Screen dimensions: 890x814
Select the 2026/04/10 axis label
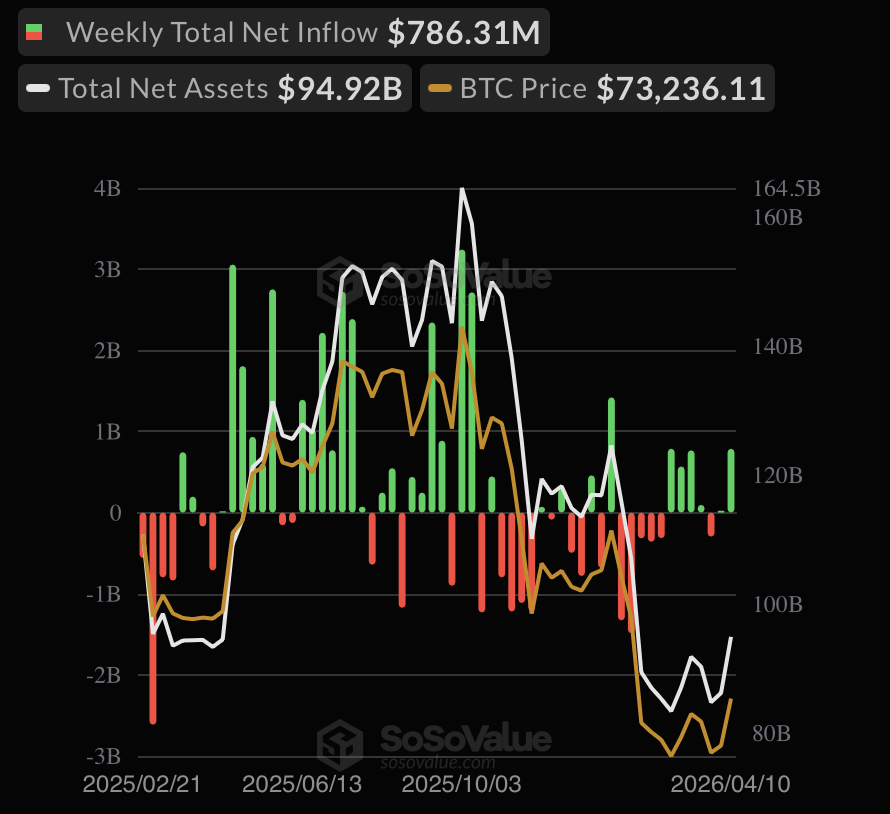pyautogui.click(x=729, y=785)
